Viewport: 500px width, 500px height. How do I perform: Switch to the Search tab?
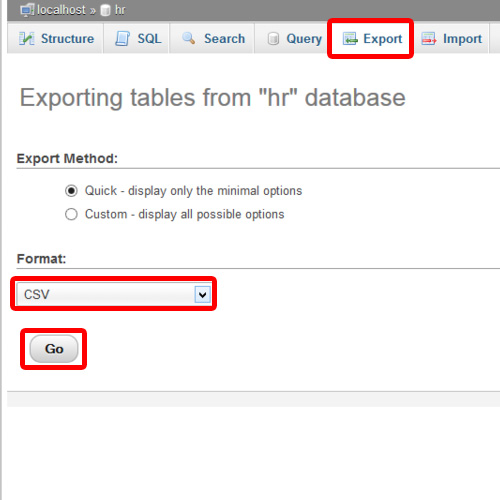(212, 38)
